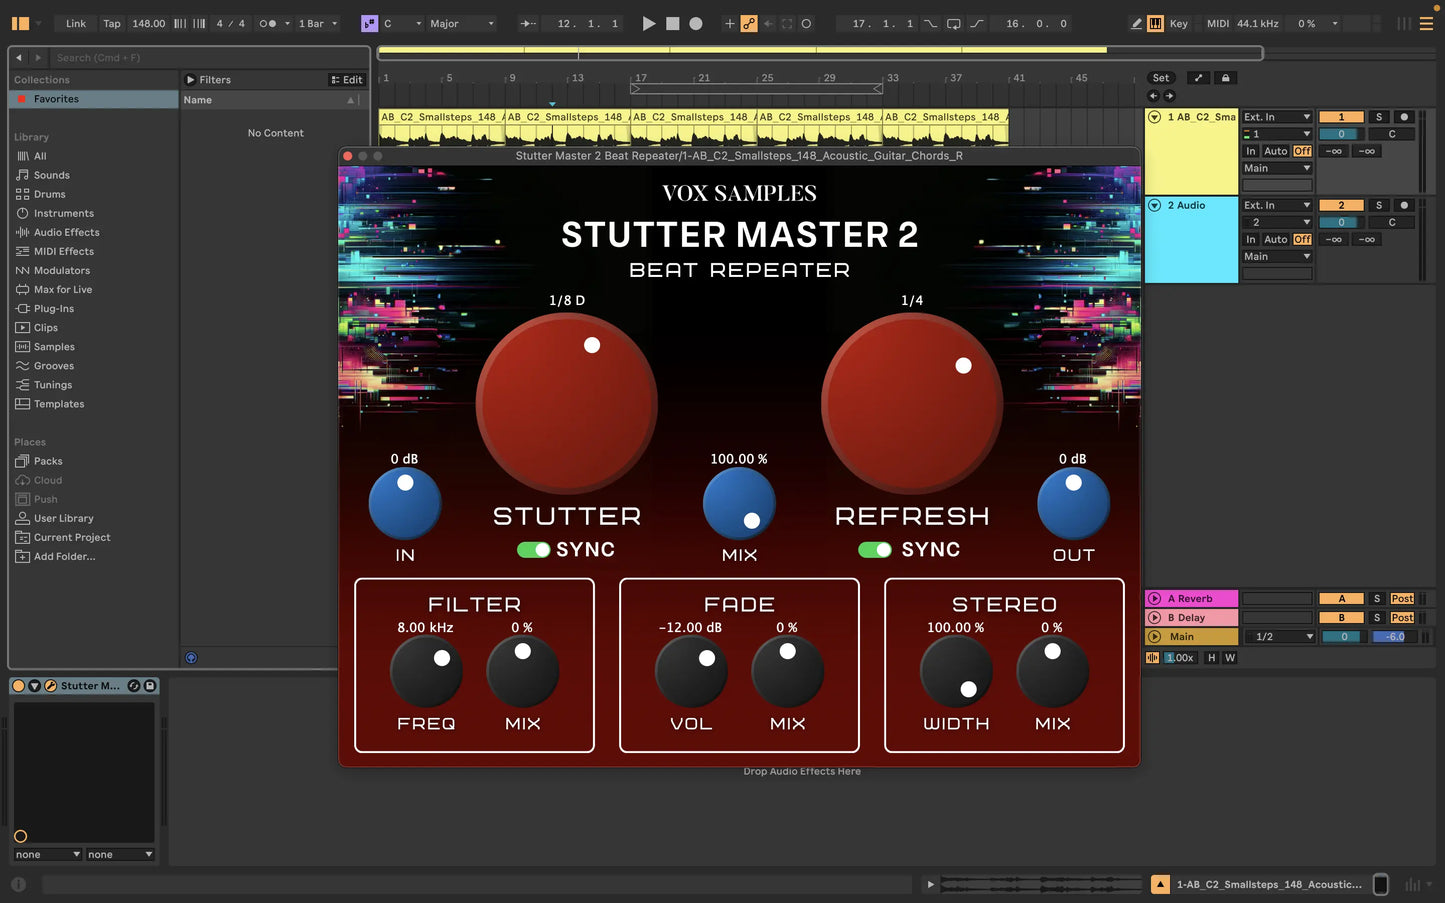Image resolution: width=1445 pixels, height=903 pixels.
Task: Click the browser search field
Action: pyautogui.click(x=210, y=58)
